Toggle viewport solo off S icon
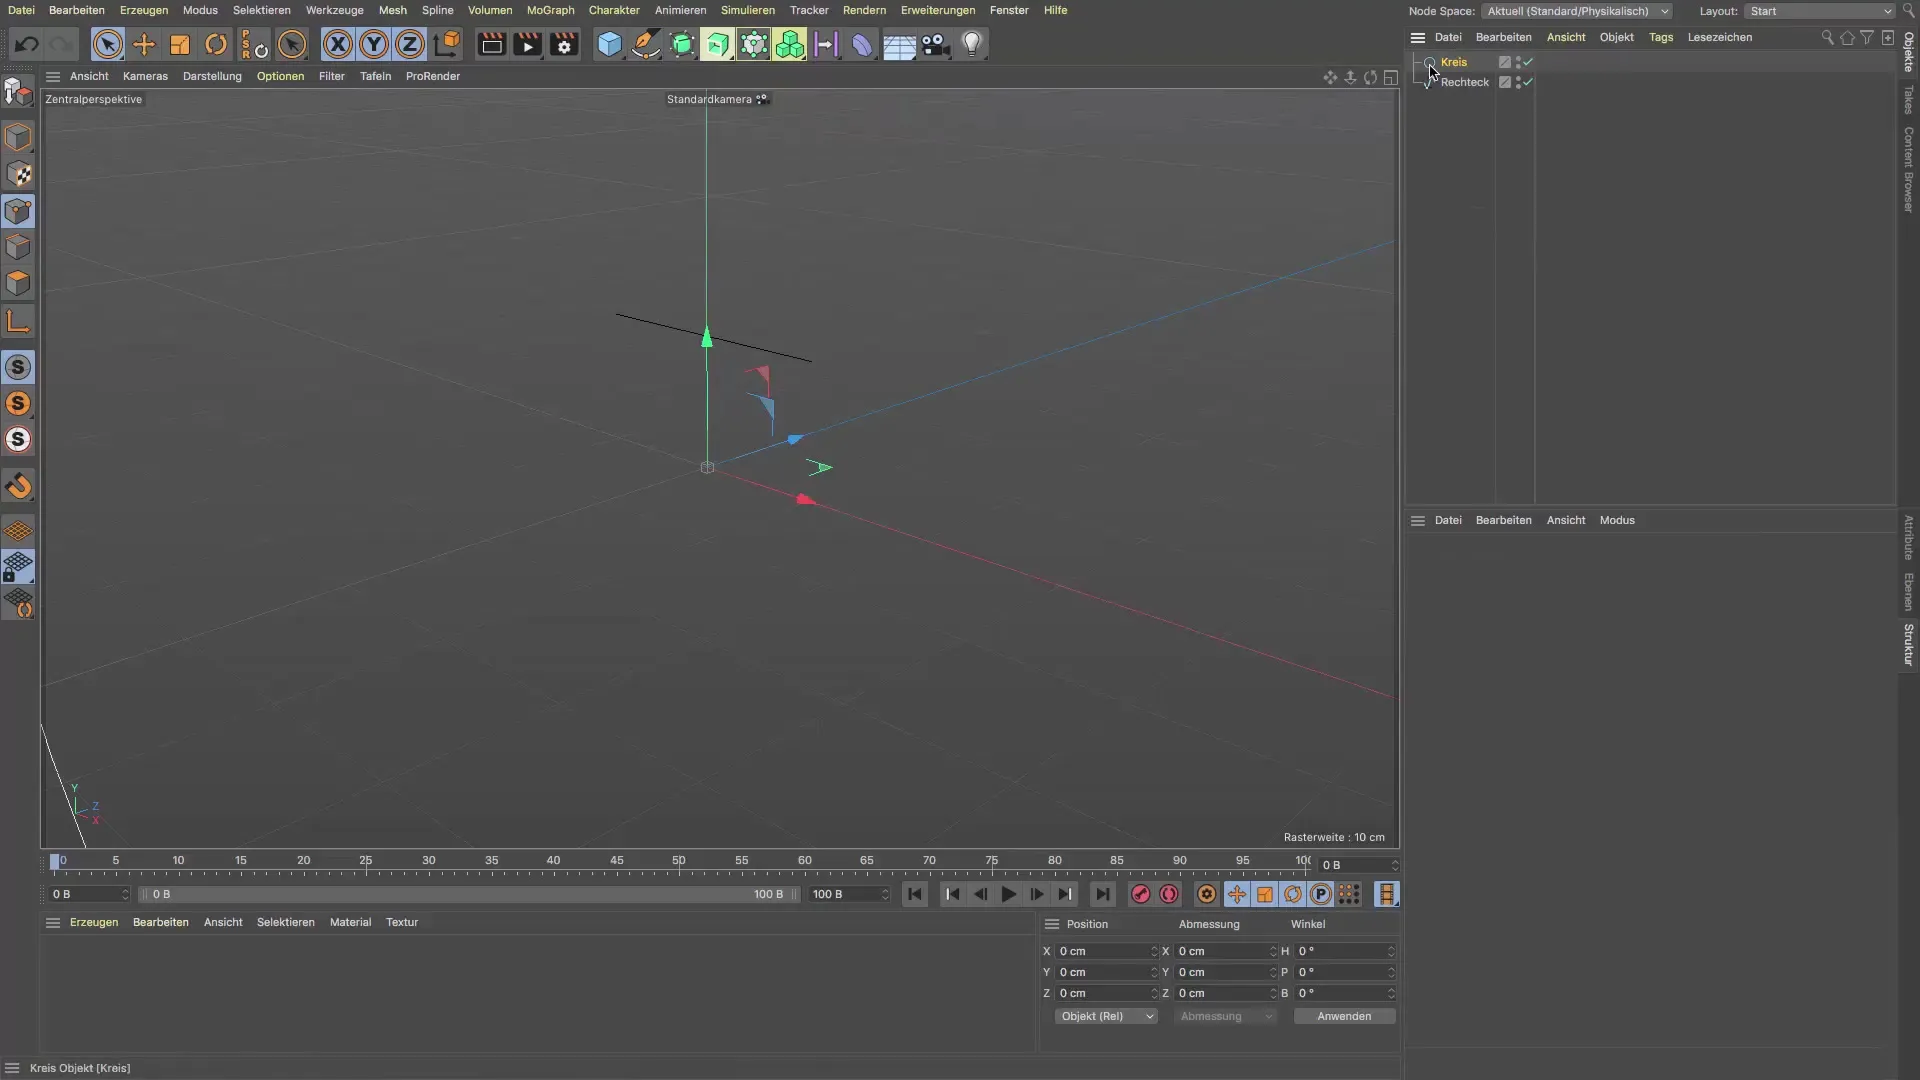 [x=18, y=367]
